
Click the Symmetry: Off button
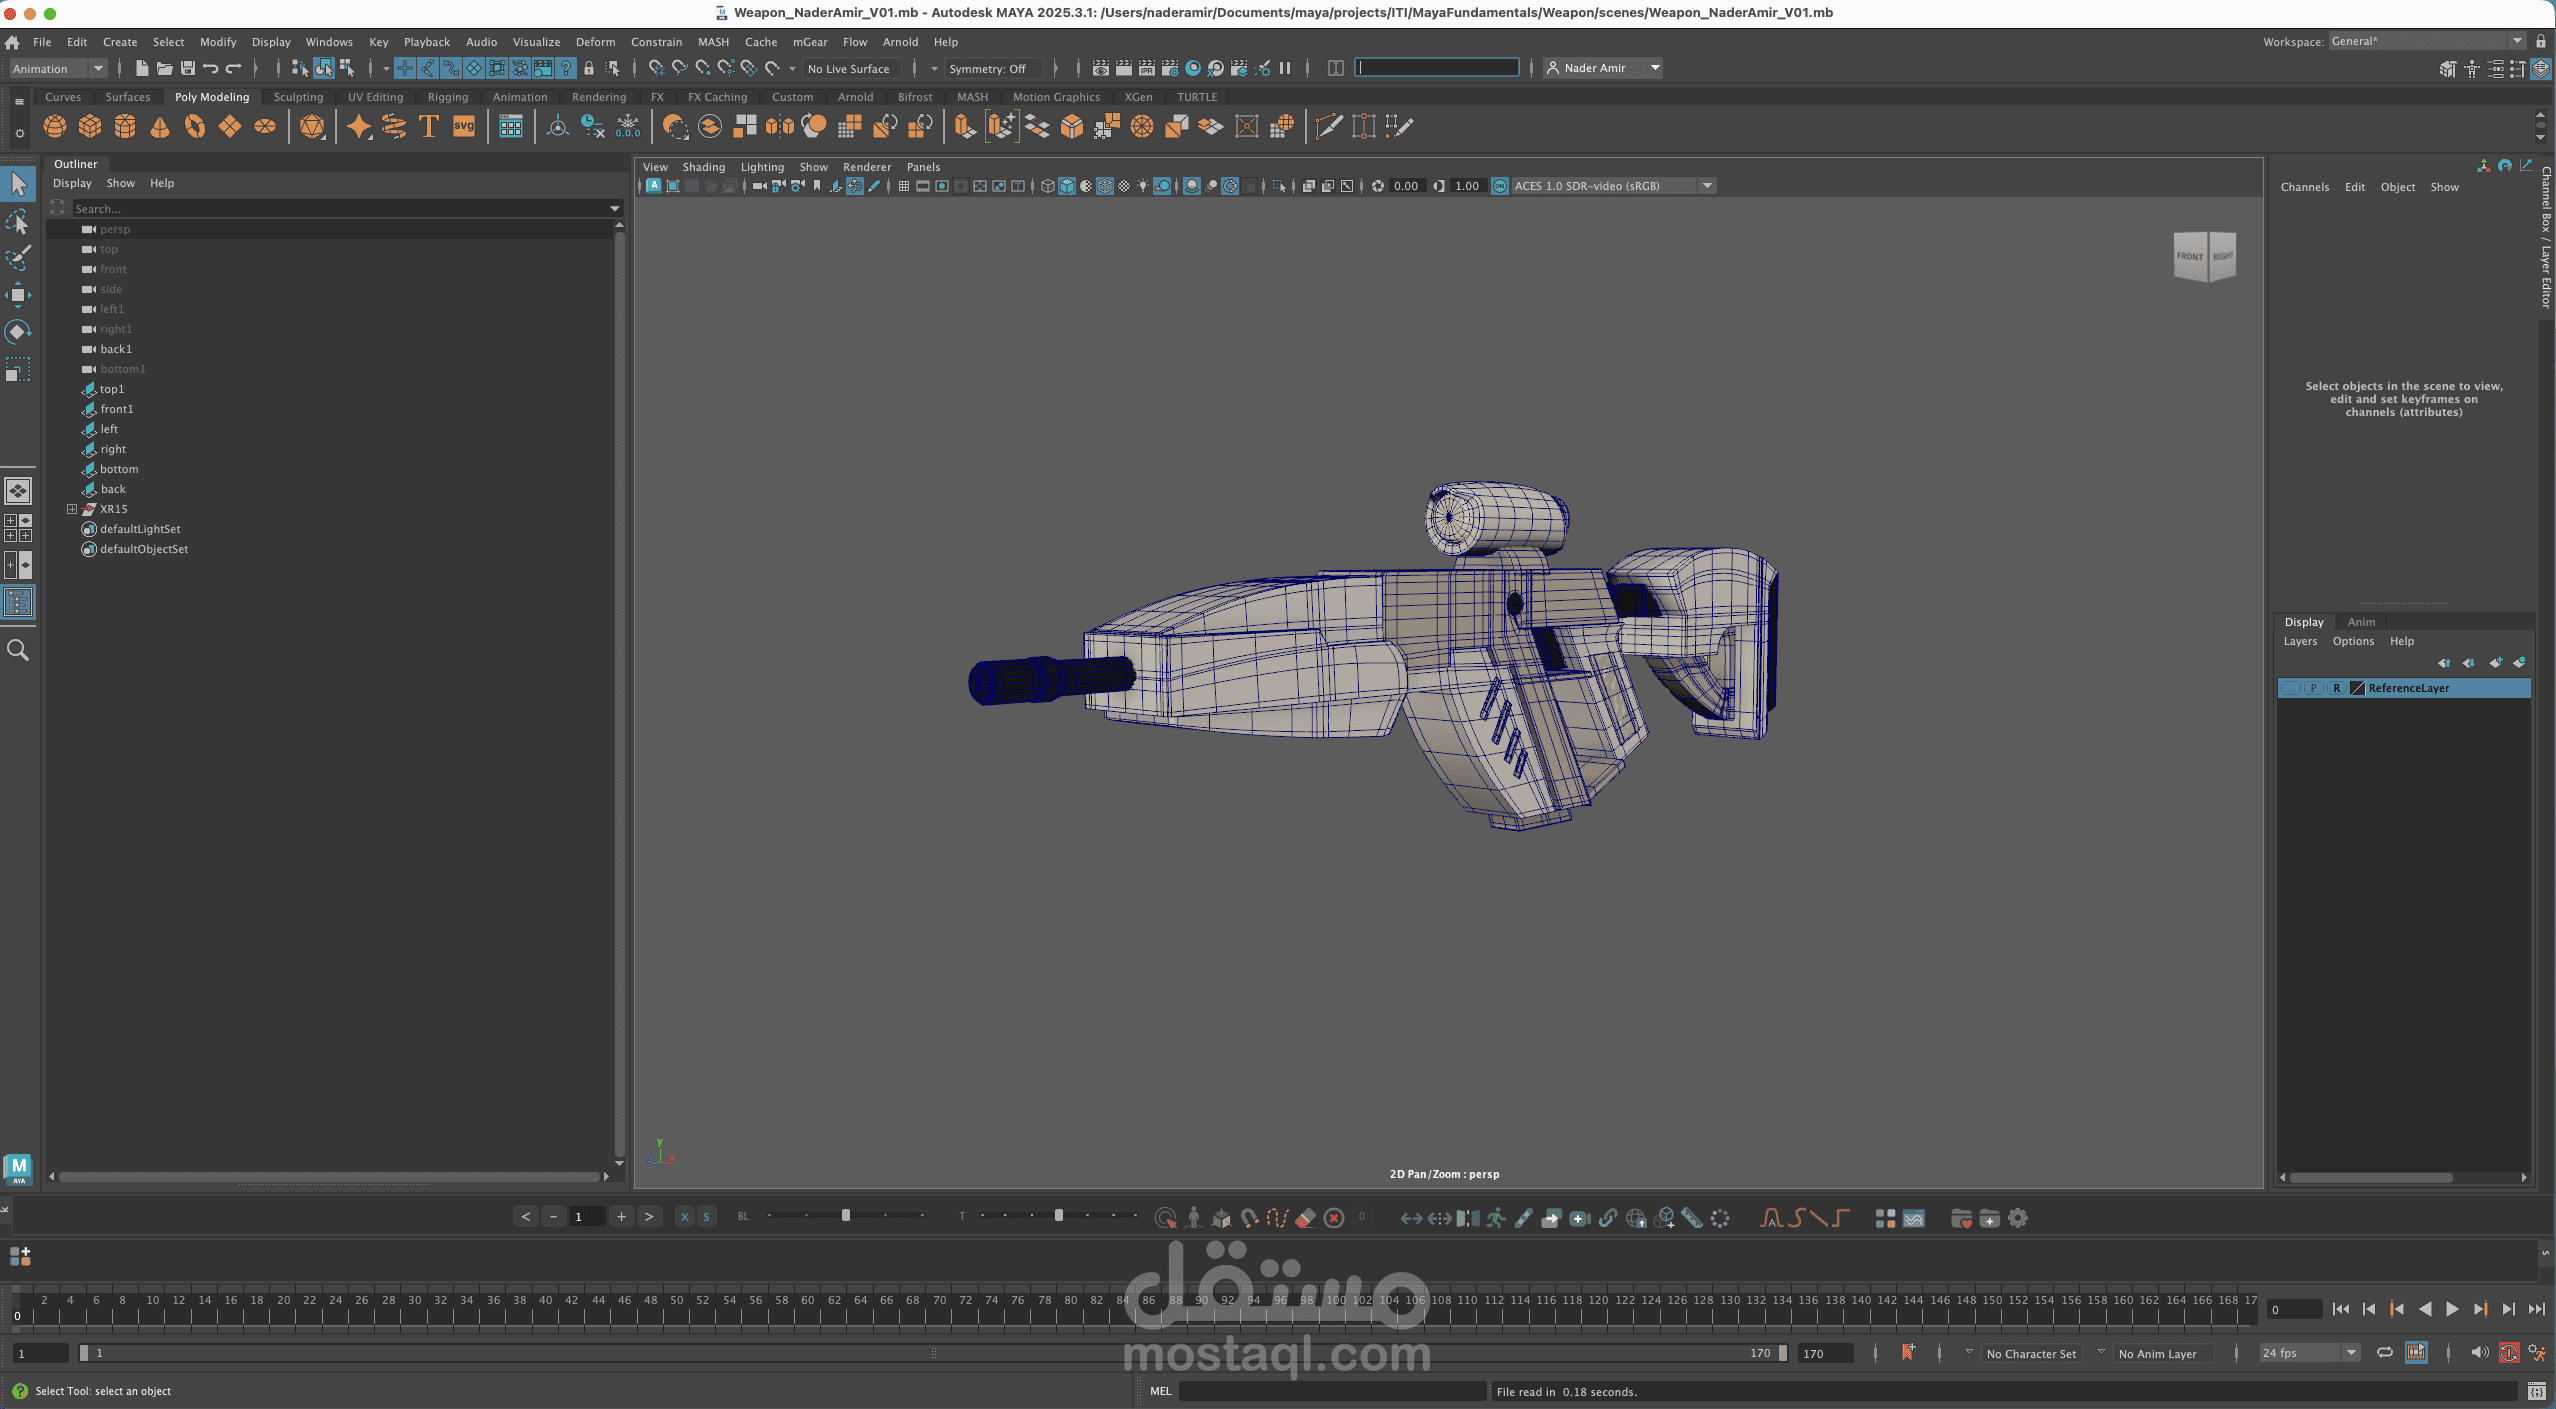(x=987, y=69)
